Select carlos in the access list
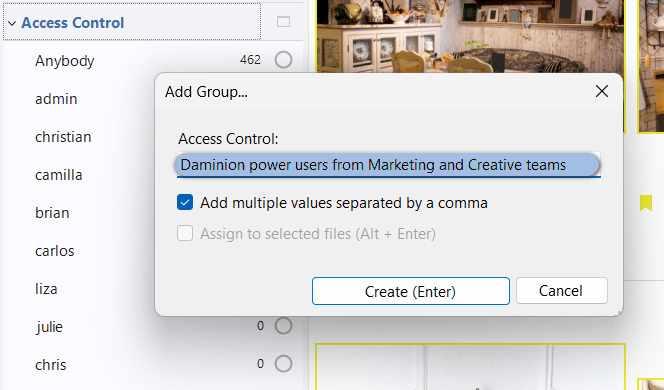The height and width of the screenshot is (390, 664). (x=55, y=251)
